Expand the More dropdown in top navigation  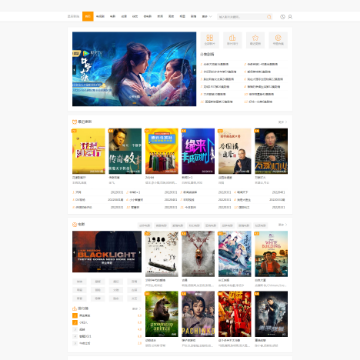[207, 16]
